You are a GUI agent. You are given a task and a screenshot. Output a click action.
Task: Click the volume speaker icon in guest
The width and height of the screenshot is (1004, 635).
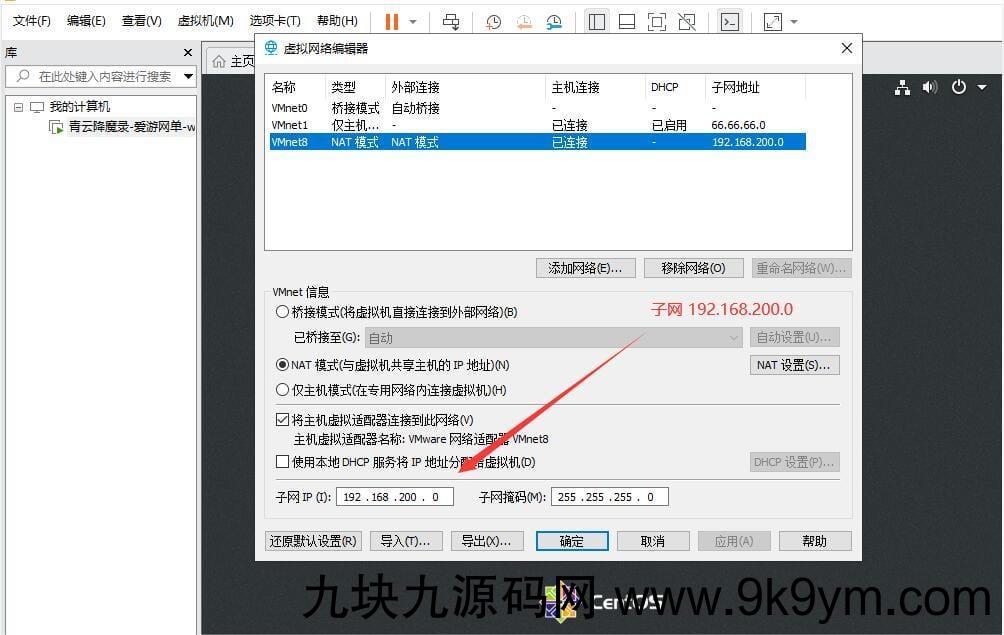click(x=930, y=87)
